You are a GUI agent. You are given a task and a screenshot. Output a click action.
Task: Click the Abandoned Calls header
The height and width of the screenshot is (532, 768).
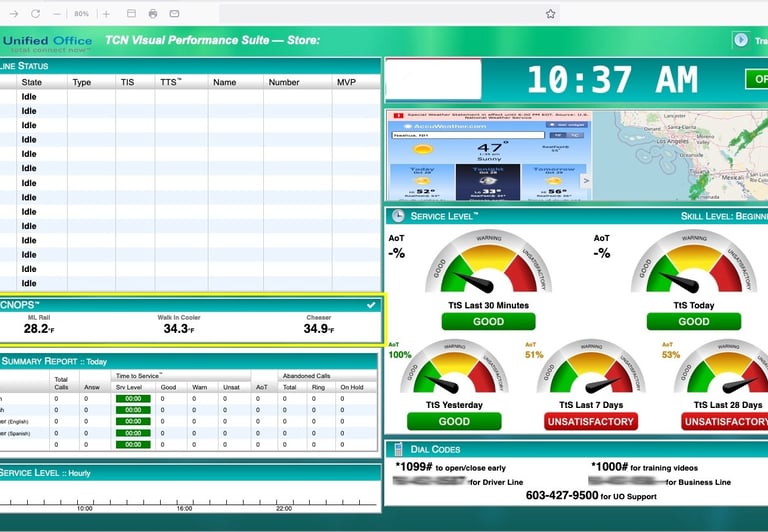tap(306, 376)
